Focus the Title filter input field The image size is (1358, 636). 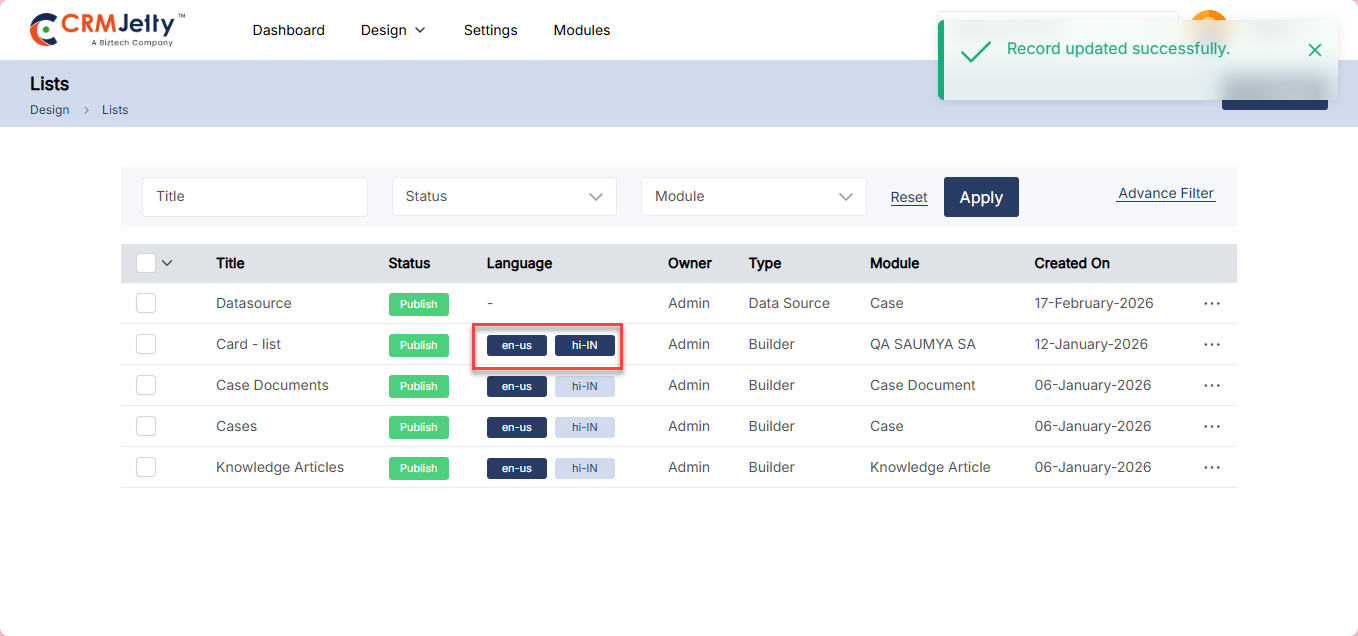254,197
